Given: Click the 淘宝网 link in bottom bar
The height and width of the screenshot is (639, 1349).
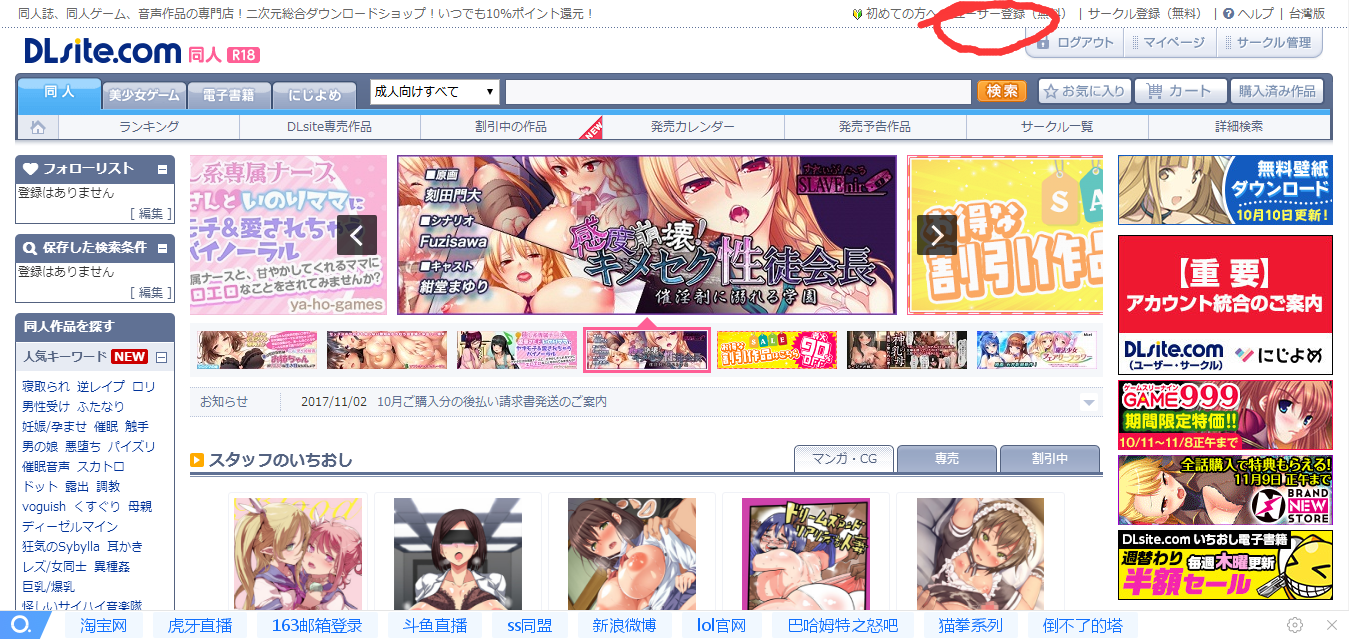Looking at the screenshot, I should 103,625.
